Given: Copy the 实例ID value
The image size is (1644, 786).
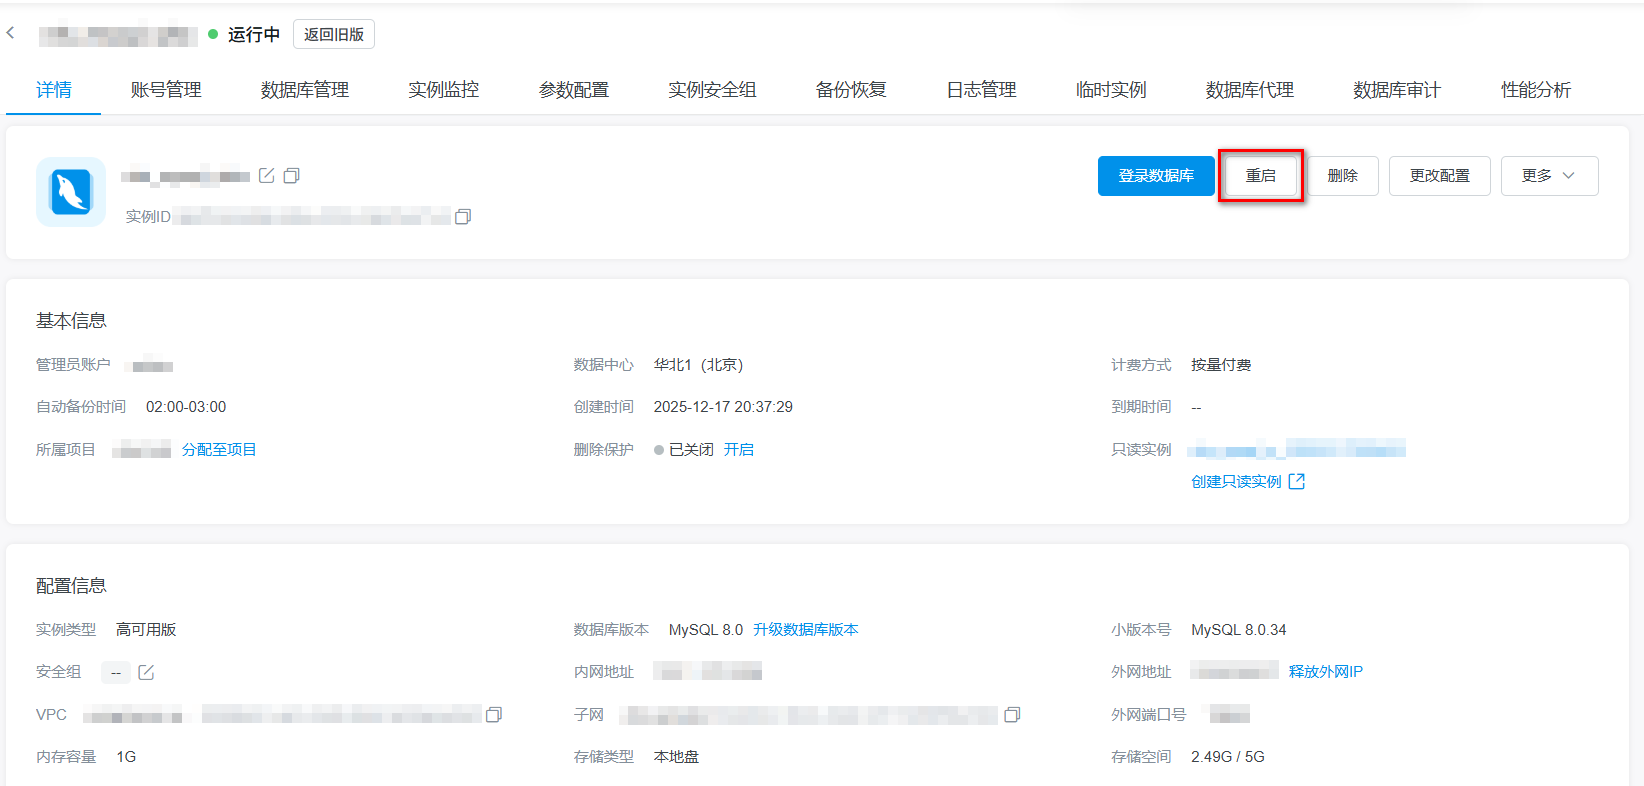Looking at the screenshot, I should pos(463,217).
